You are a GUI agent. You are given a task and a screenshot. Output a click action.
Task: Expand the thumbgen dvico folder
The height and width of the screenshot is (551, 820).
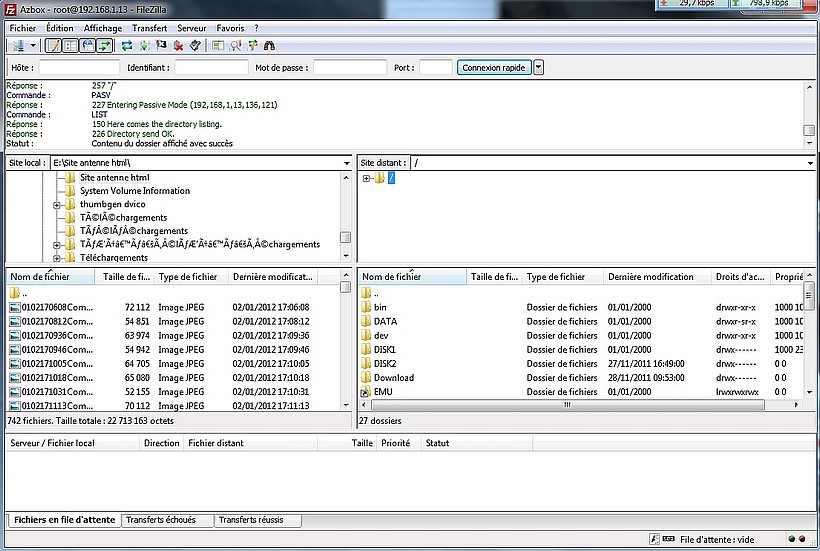[x=58, y=205]
